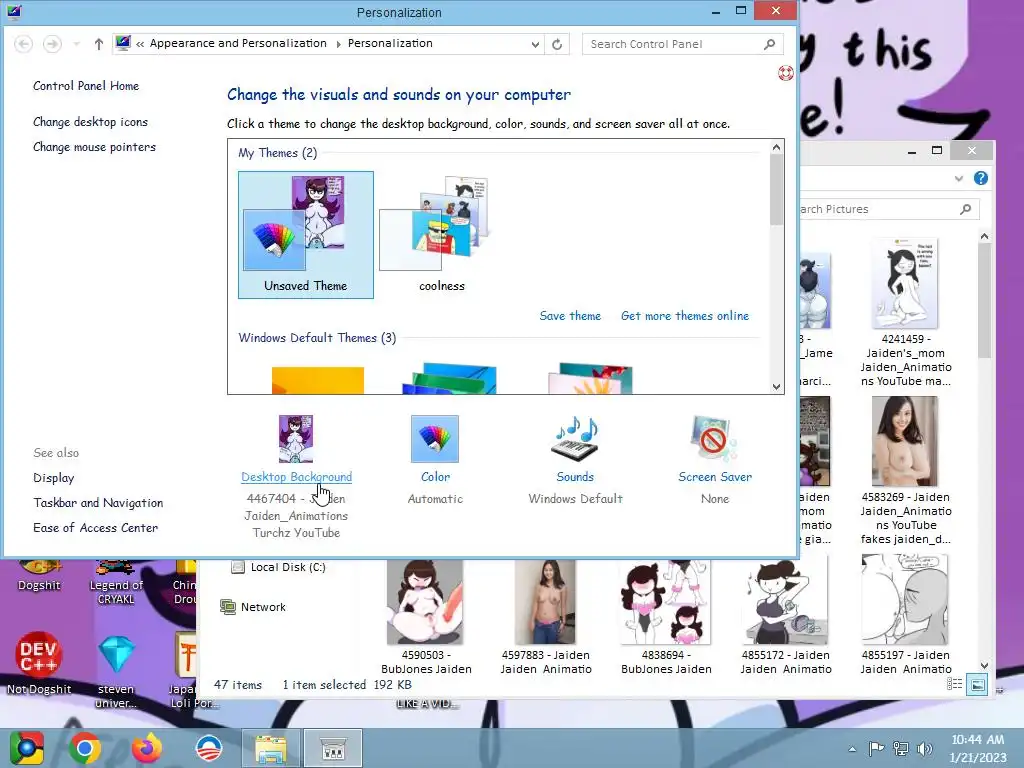Go back using the Personalization window's back arrow

click(24, 44)
